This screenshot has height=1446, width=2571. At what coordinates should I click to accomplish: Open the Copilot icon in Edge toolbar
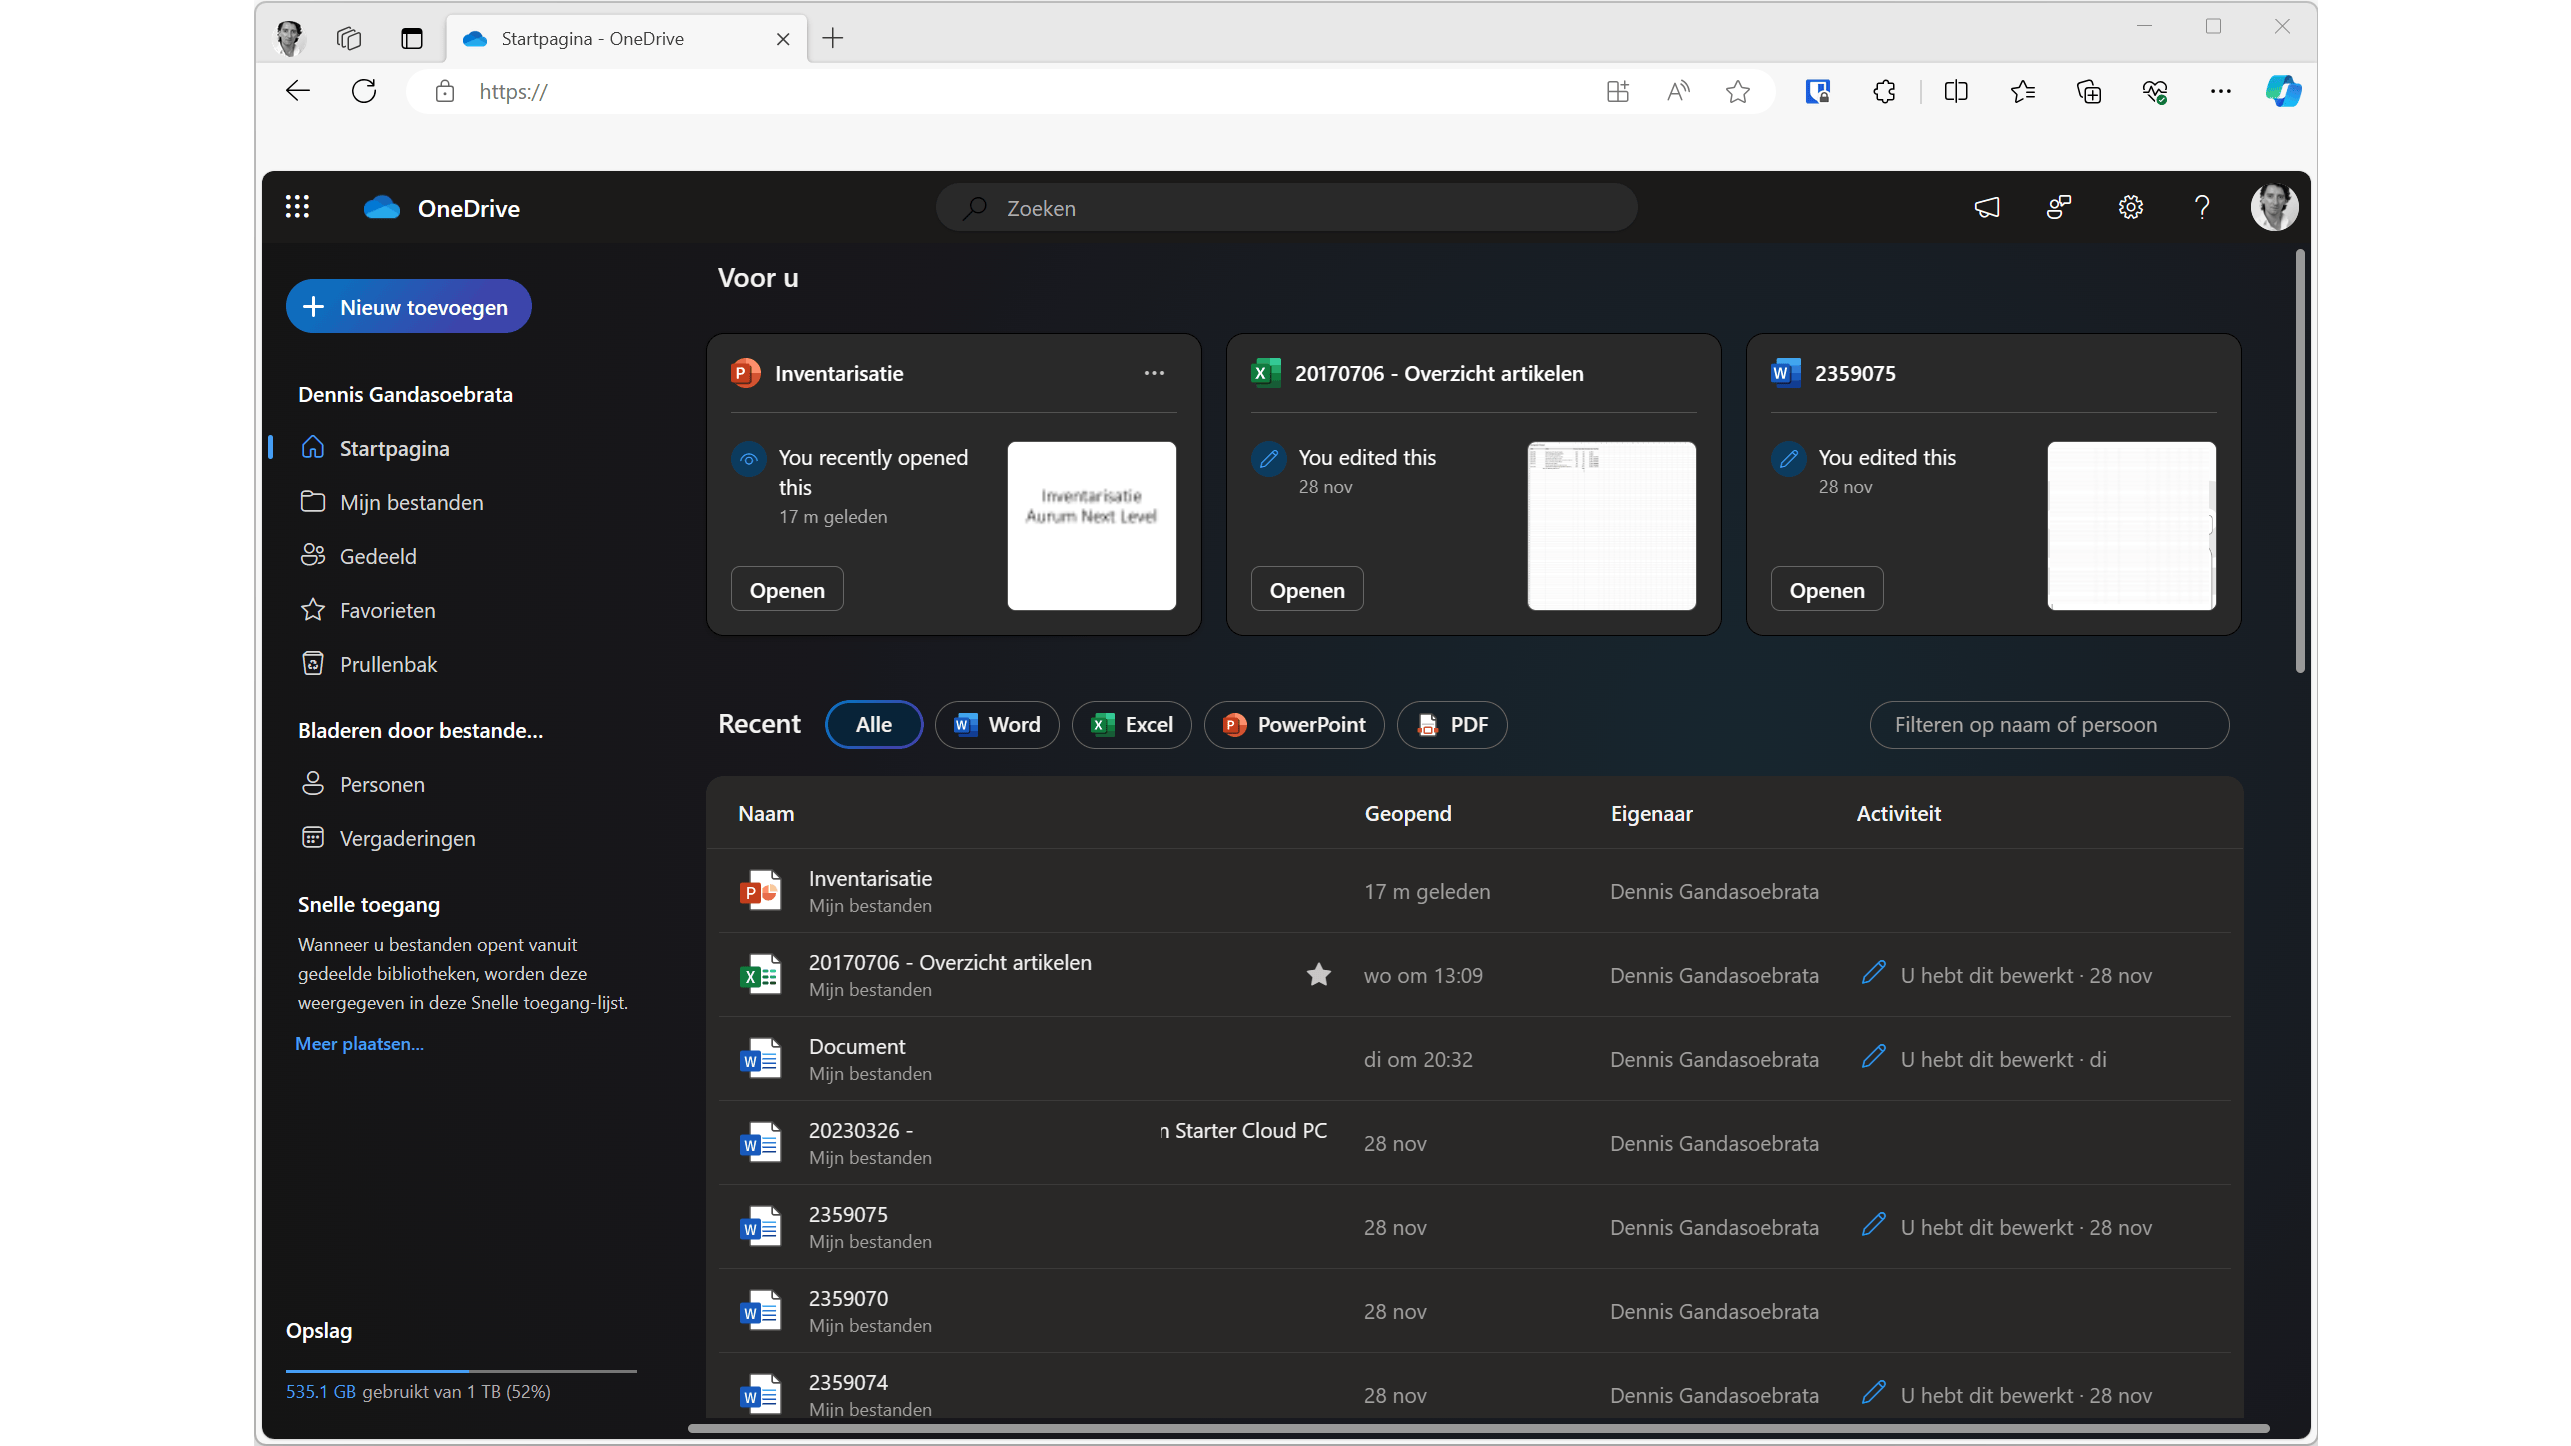coord(2283,91)
